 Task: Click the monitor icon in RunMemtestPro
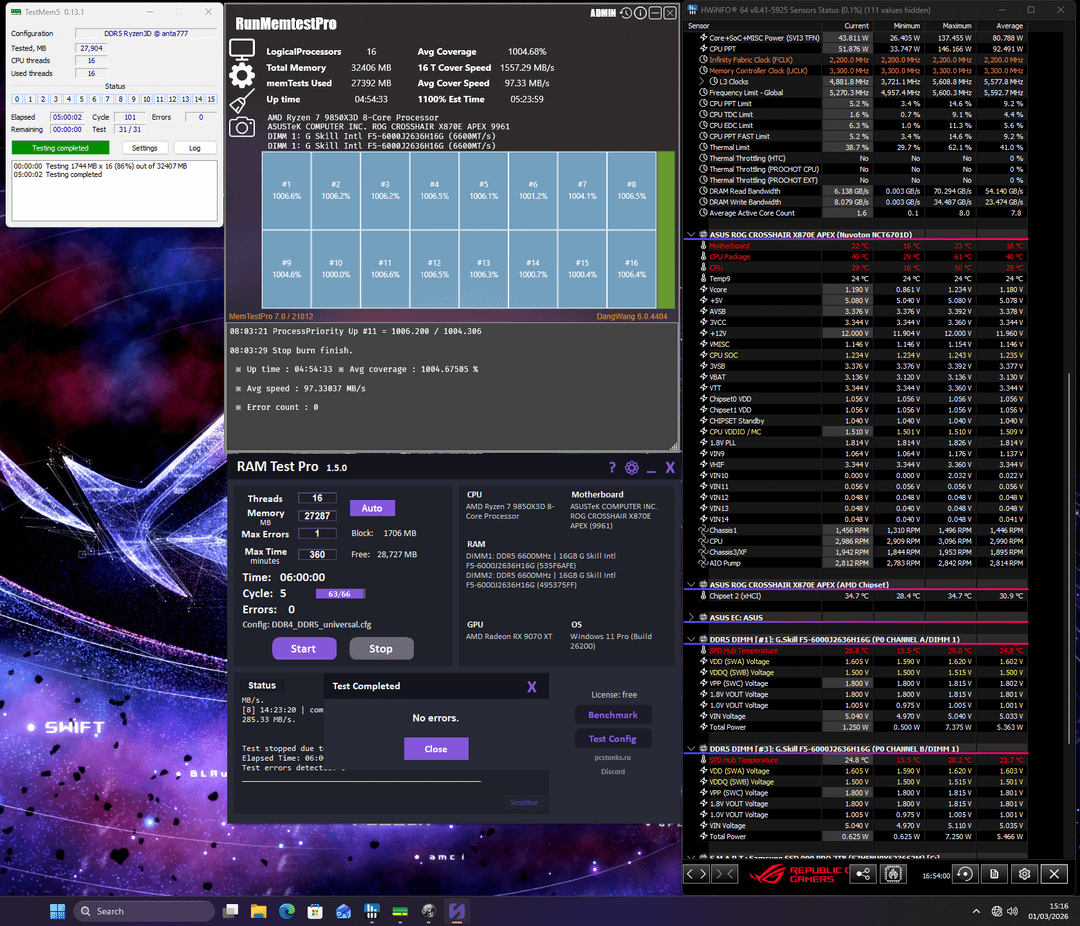point(241,49)
